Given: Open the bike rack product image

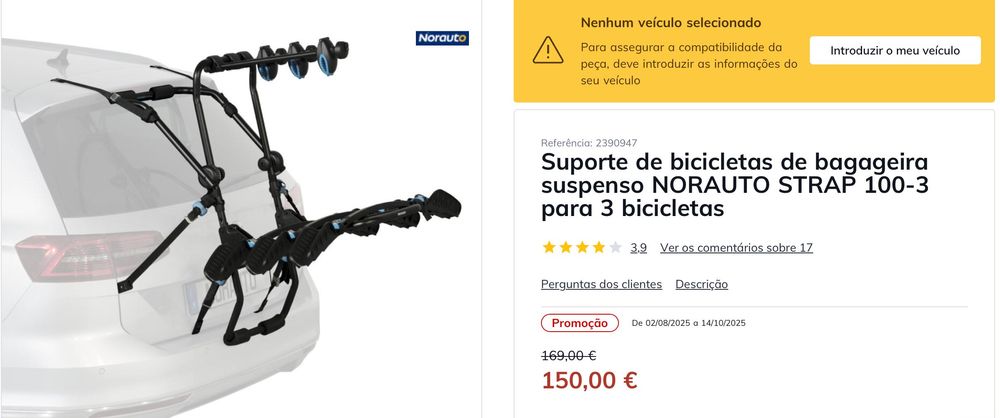Looking at the screenshot, I should pyautogui.click(x=240, y=209).
